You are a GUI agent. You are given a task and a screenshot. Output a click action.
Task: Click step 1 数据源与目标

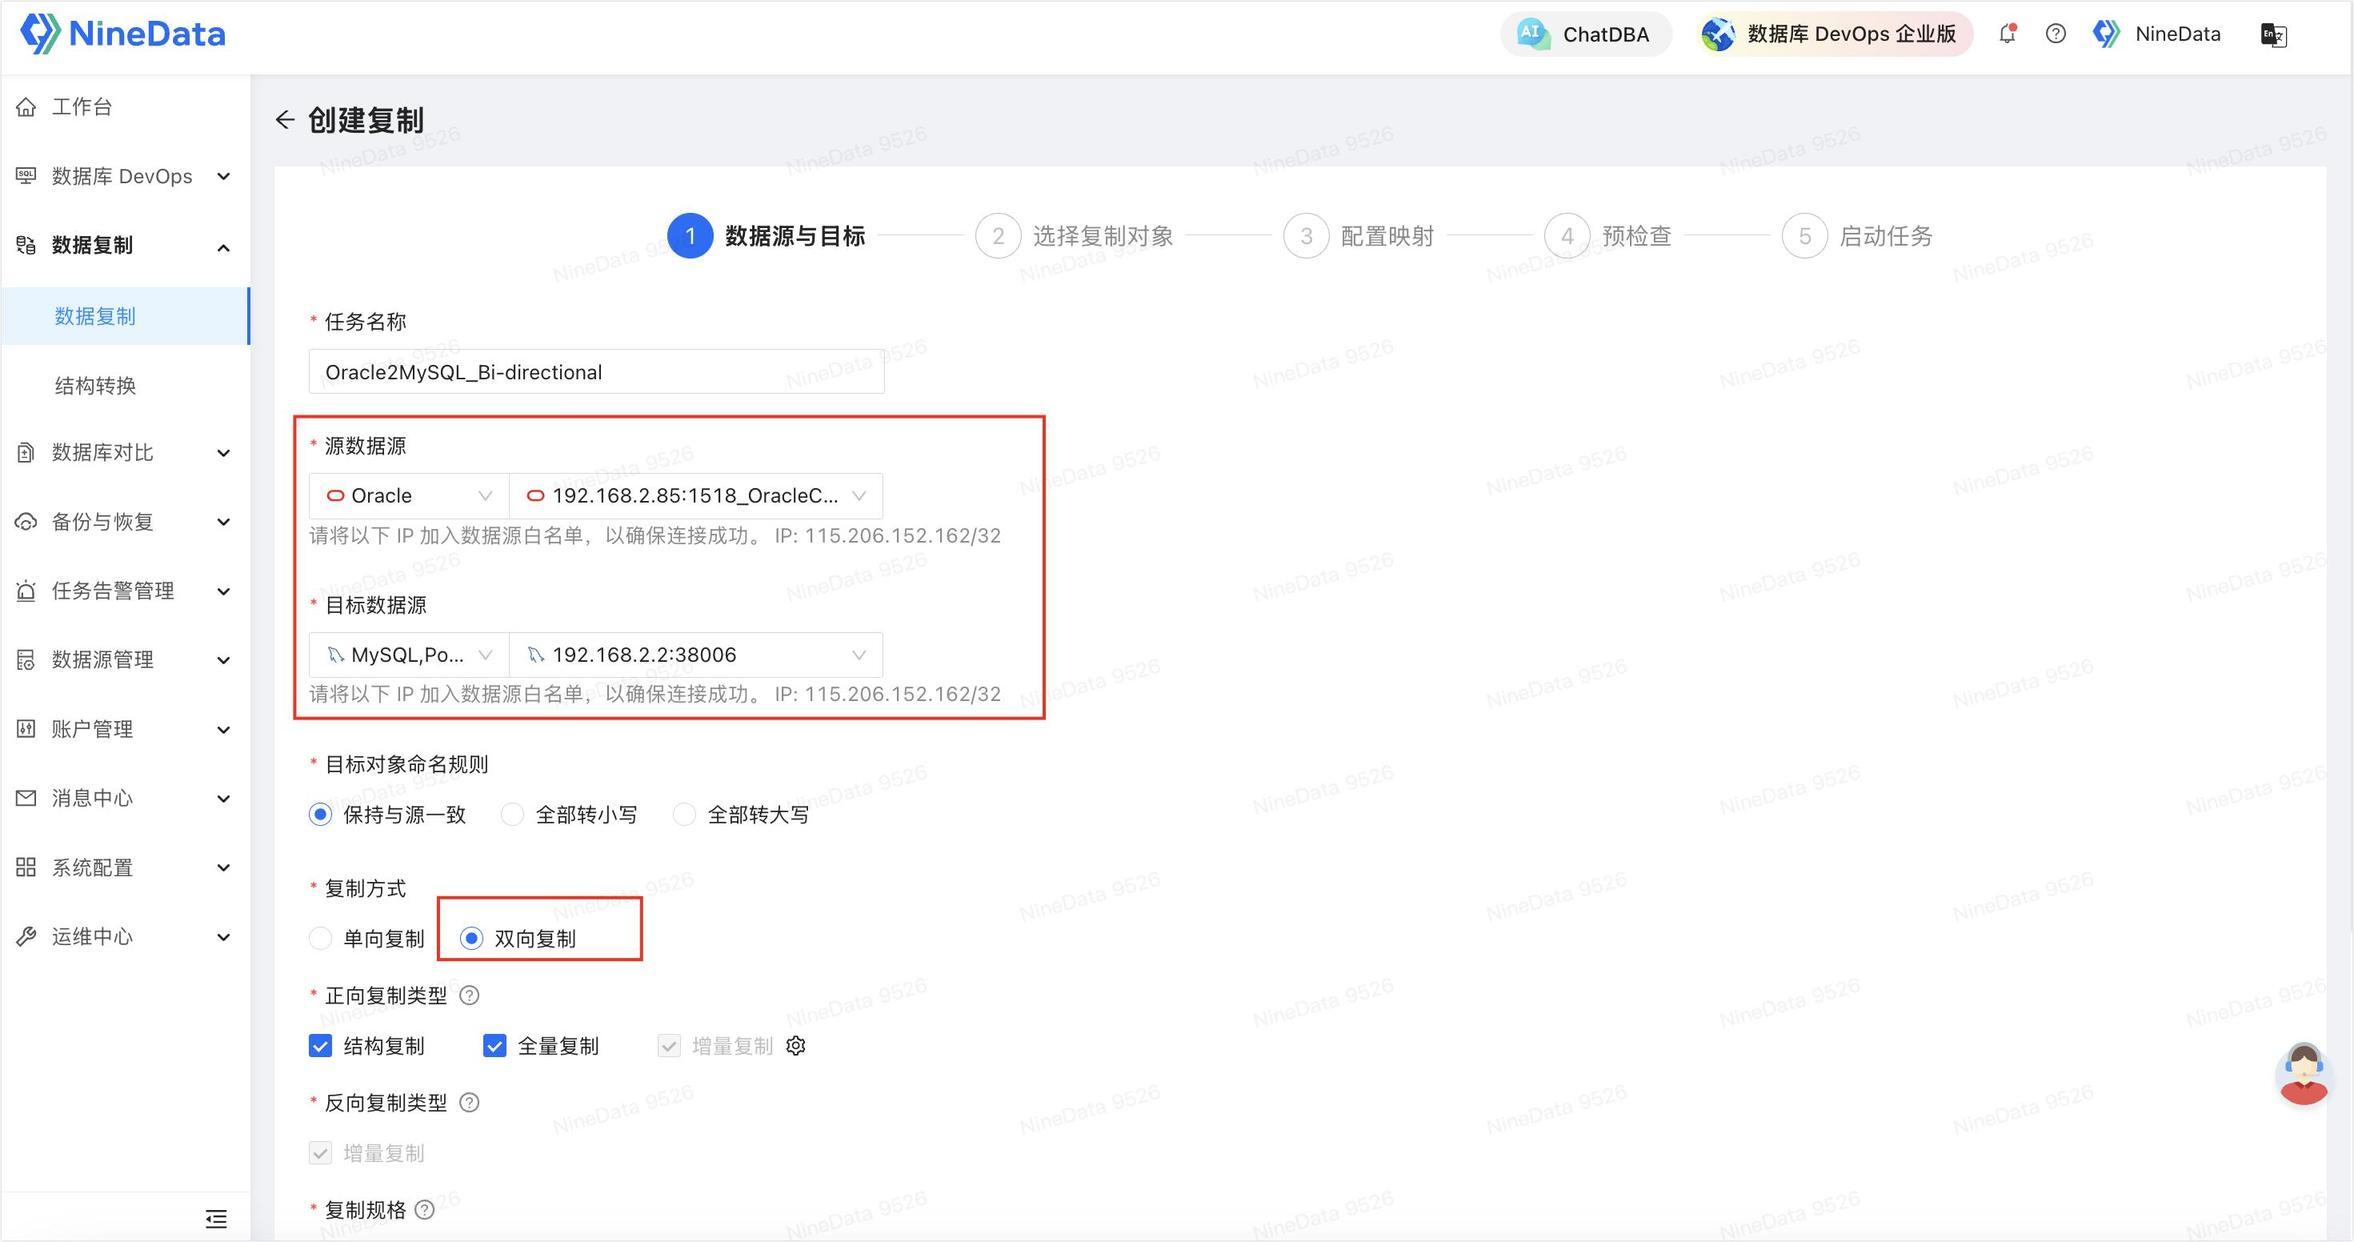pyautogui.click(x=766, y=236)
